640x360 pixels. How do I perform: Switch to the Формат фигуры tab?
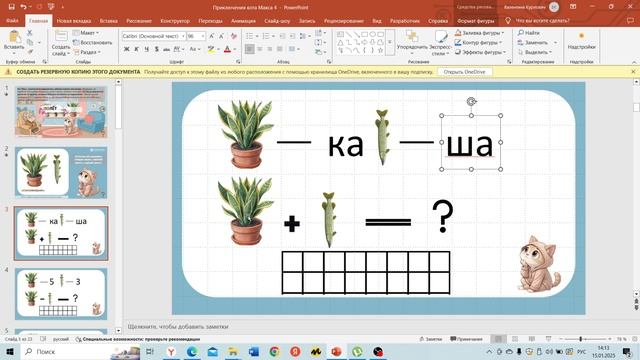(x=476, y=20)
